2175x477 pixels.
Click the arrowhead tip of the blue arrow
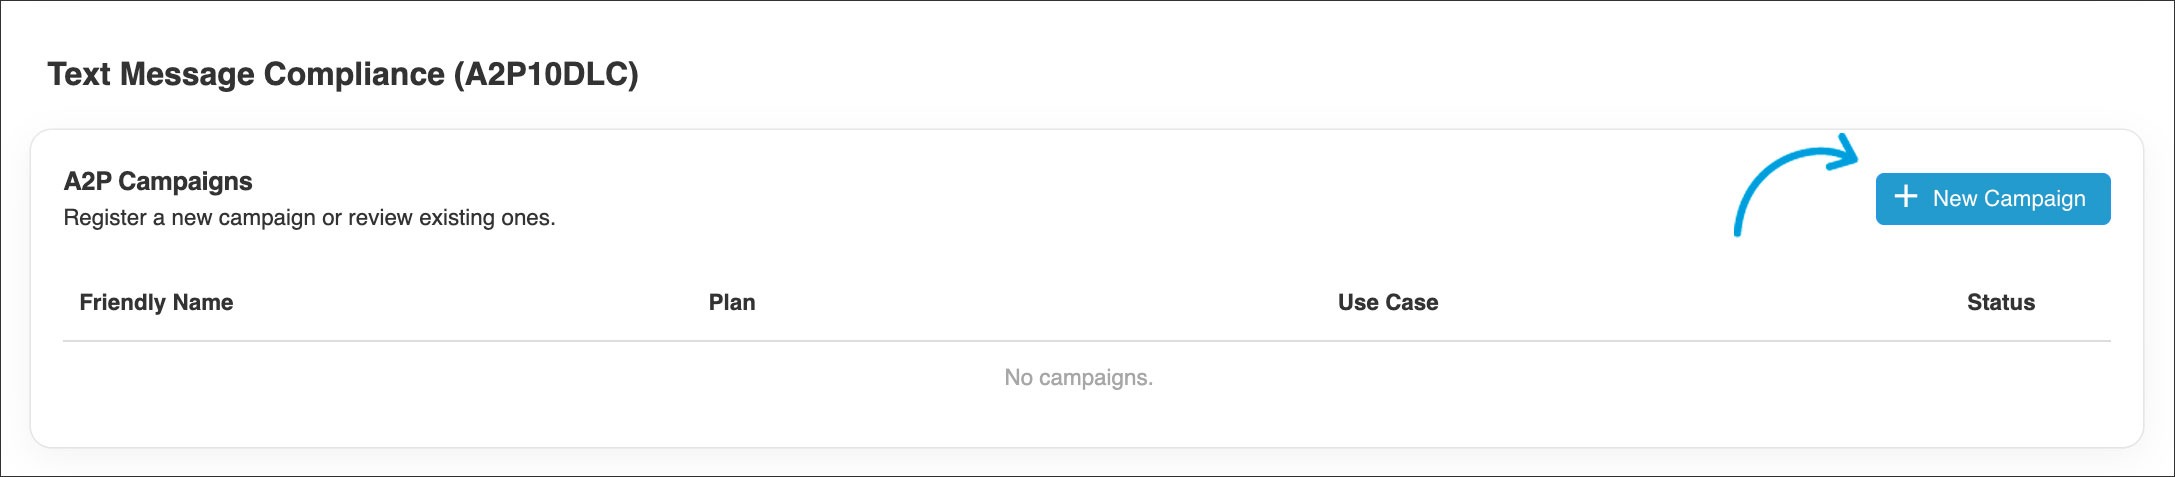(x=1853, y=159)
